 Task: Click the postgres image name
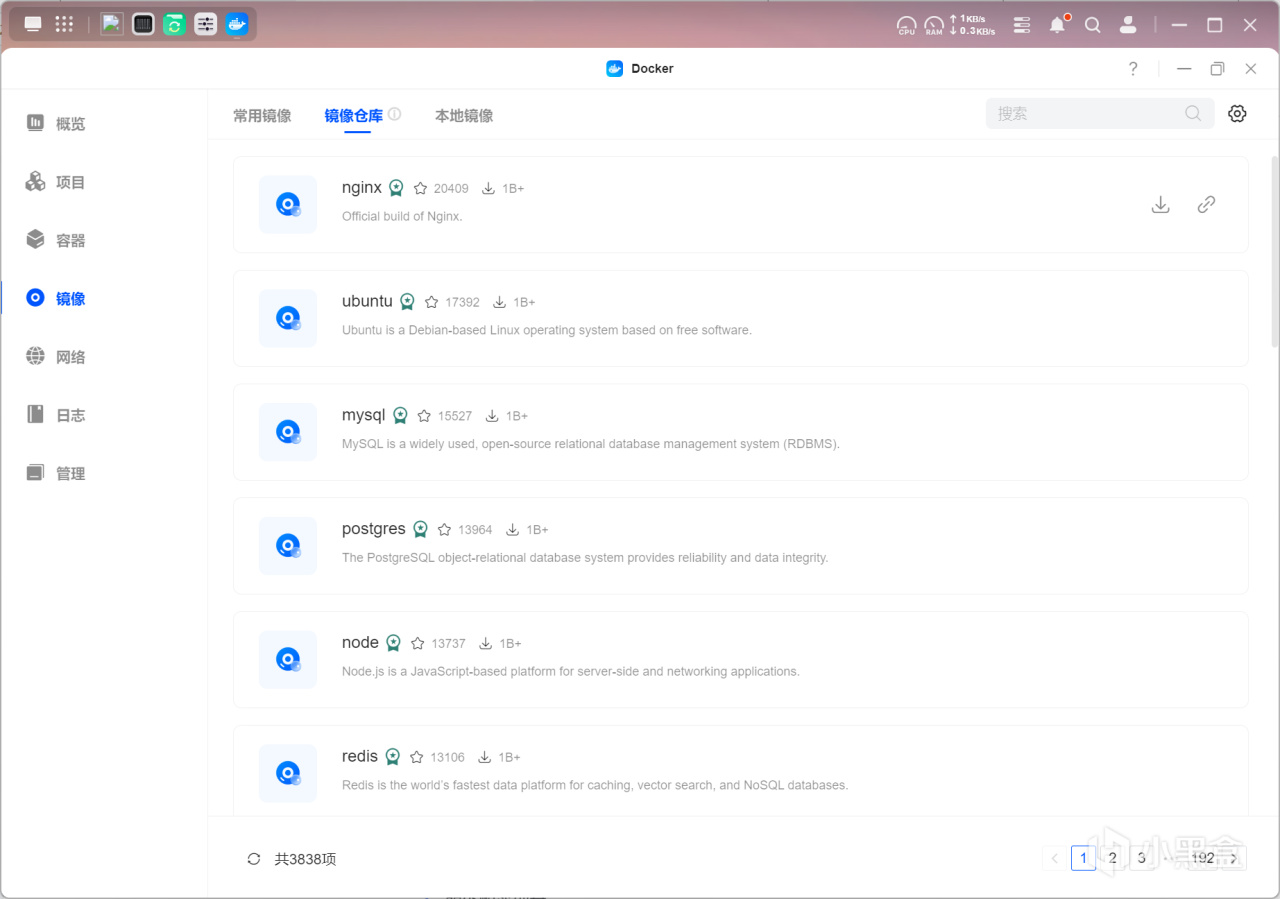[x=374, y=529]
